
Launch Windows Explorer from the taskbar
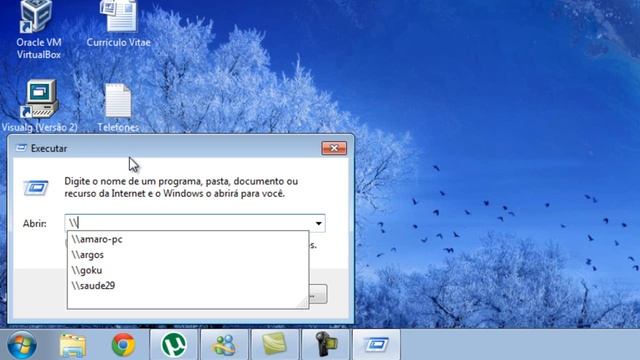[73, 345]
